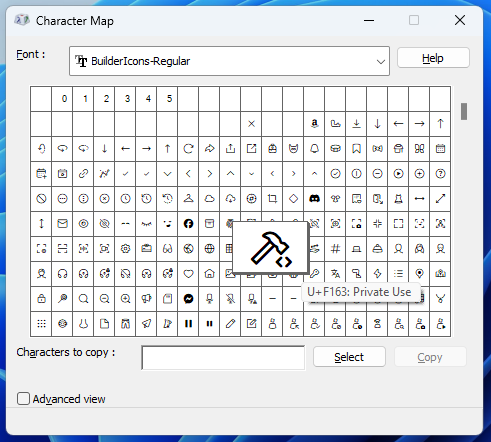Select the calendar glyph in the third row's last cell
Screen dimensions: 491x442
click(440, 149)
